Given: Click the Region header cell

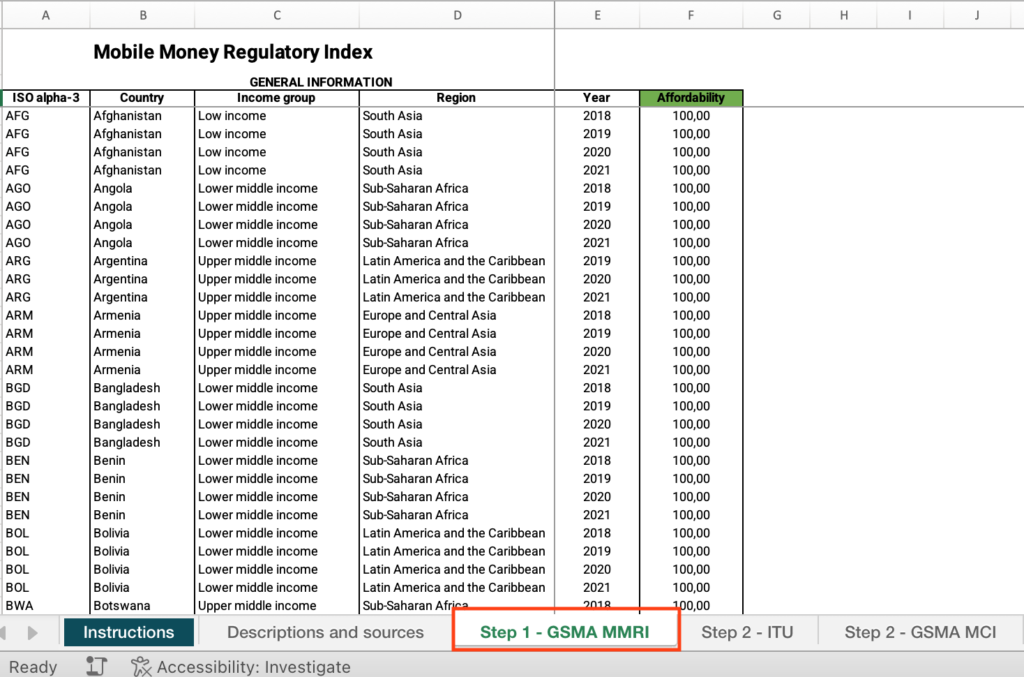Looking at the screenshot, I should pyautogui.click(x=456, y=98).
